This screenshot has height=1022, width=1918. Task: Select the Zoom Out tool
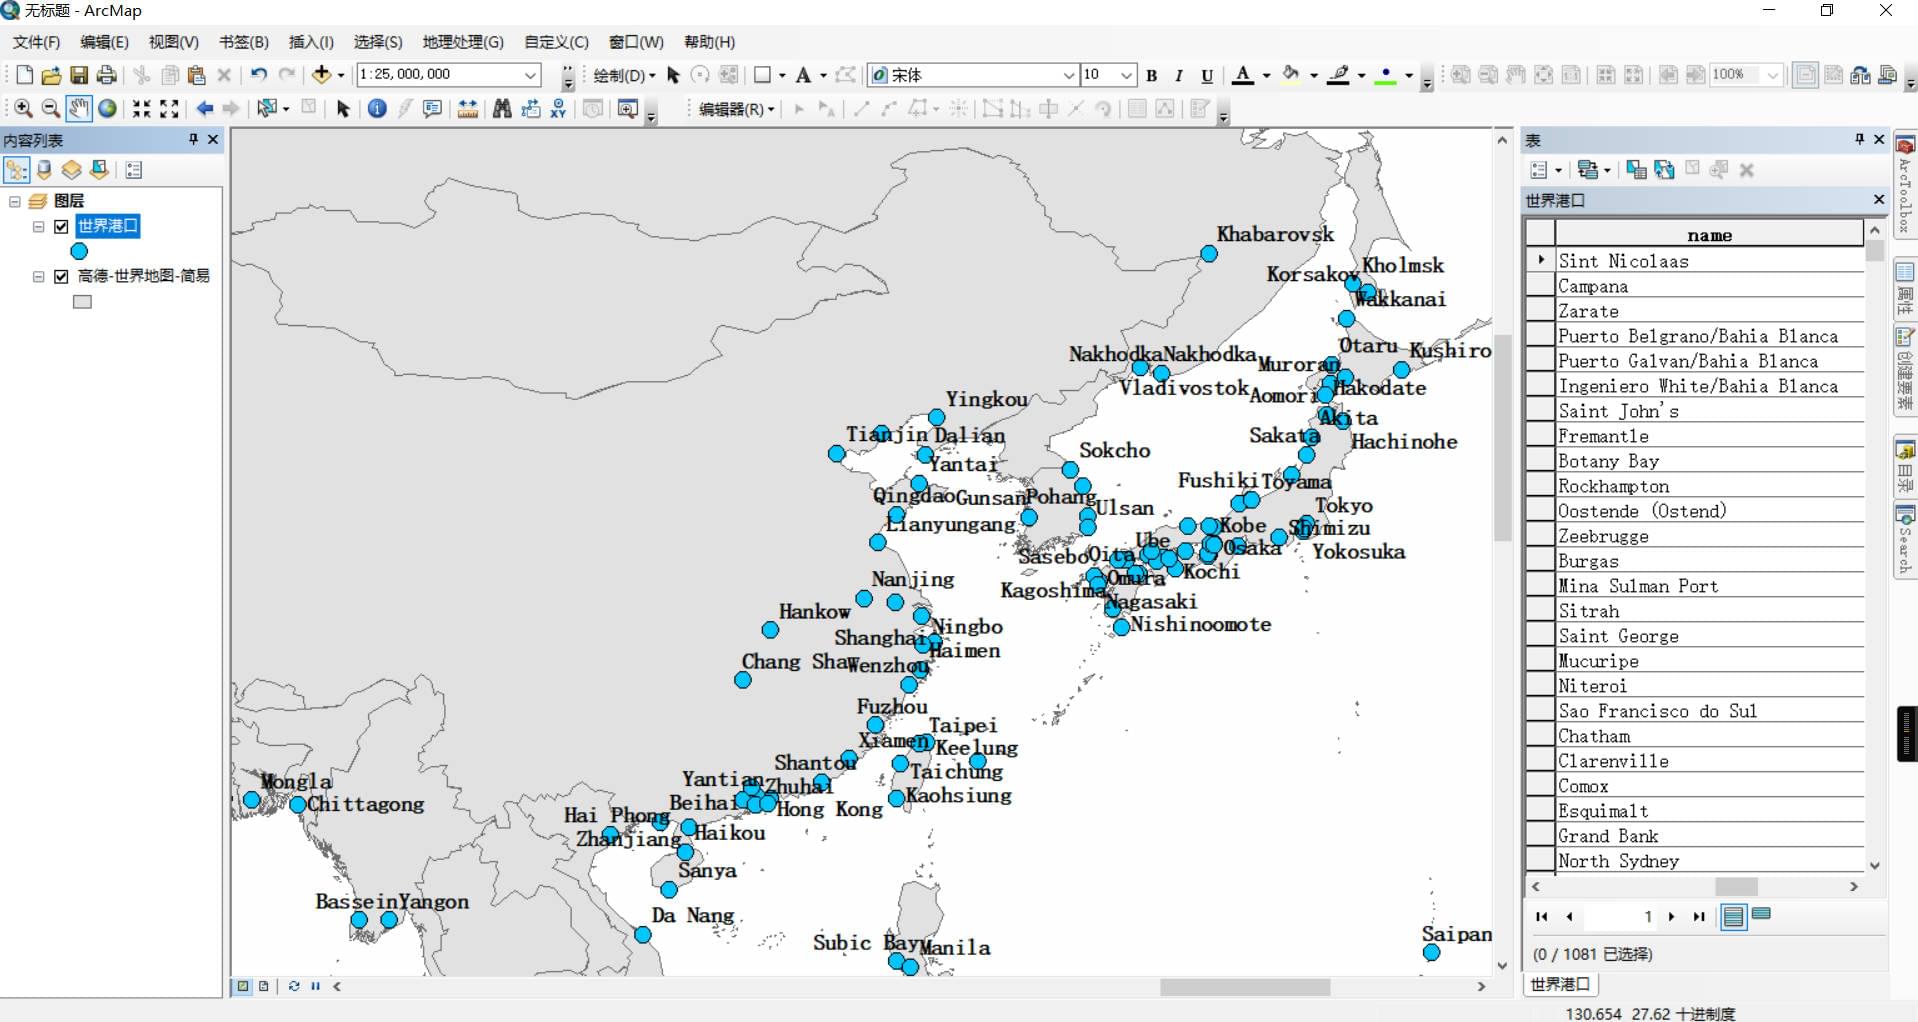point(50,108)
